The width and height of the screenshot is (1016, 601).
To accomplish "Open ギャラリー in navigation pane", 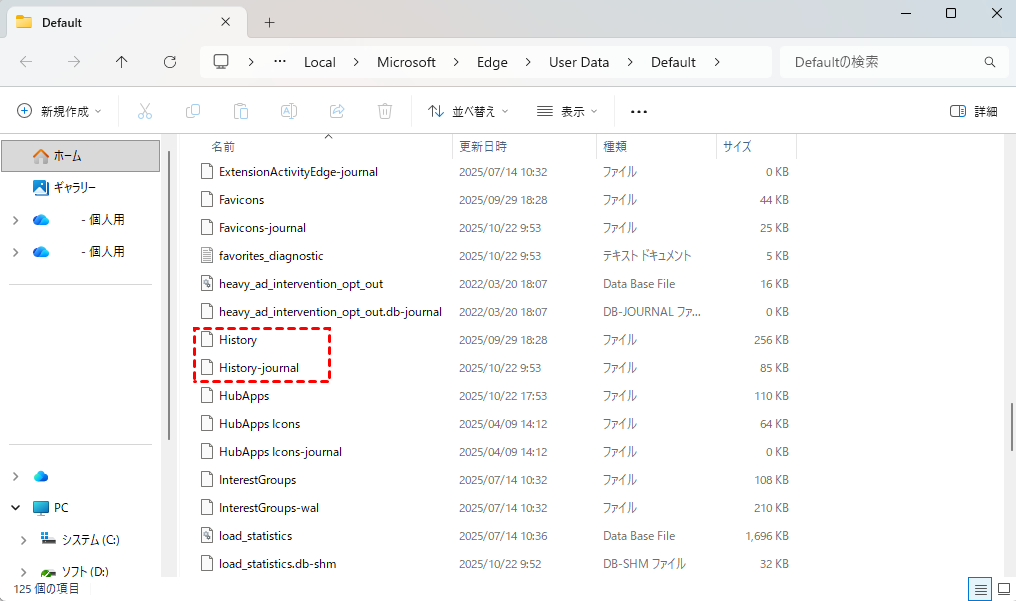I will click(x=74, y=188).
